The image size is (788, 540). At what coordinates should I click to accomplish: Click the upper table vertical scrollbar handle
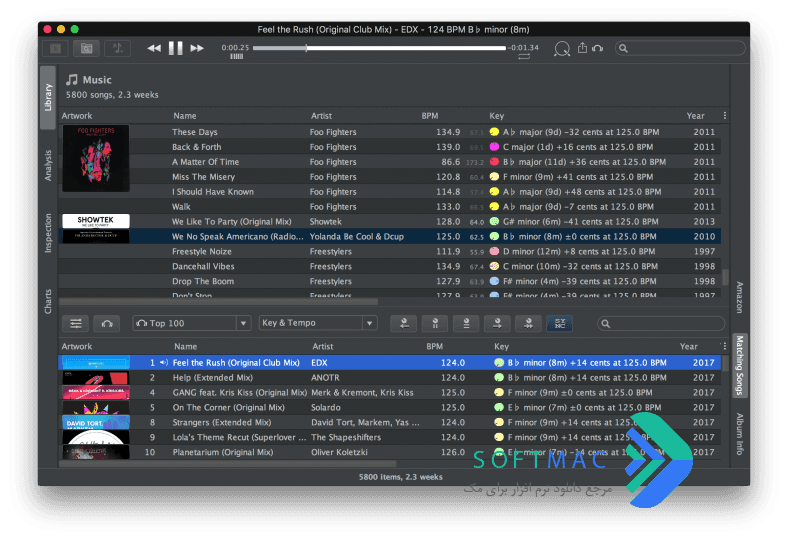tap(725, 277)
